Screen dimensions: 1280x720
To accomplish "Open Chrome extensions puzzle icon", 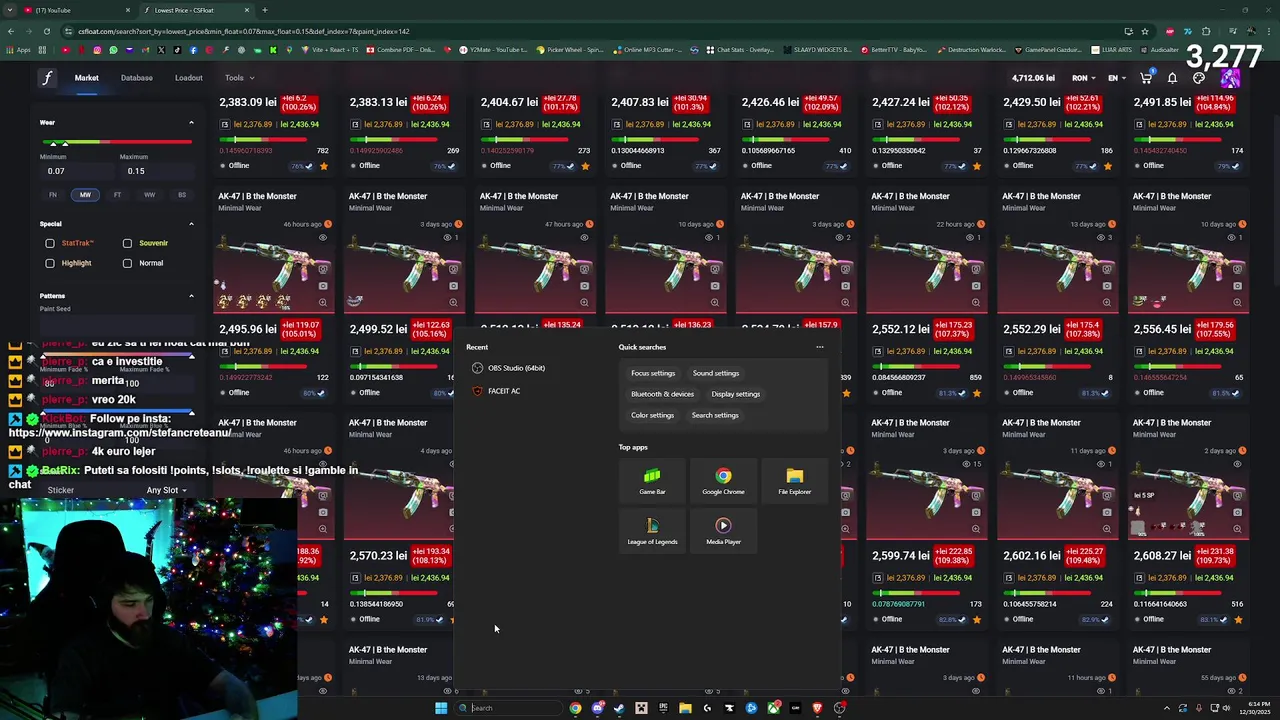I will pyautogui.click(x=1206, y=31).
